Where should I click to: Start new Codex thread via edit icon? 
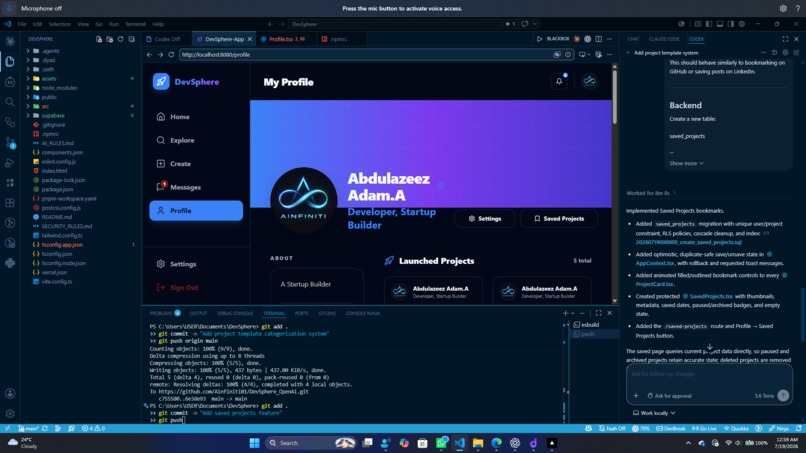(796, 52)
